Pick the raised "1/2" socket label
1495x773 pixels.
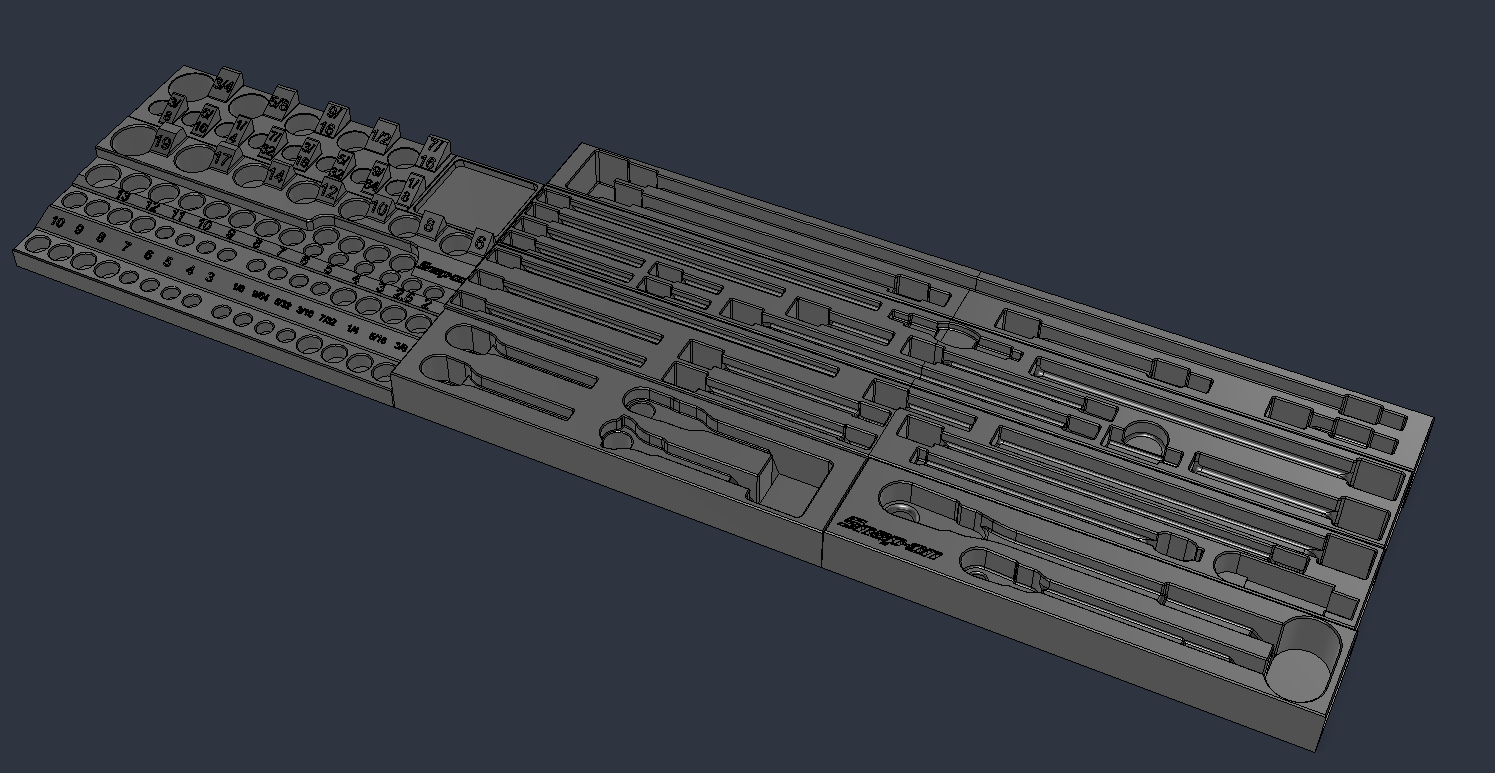point(381,136)
